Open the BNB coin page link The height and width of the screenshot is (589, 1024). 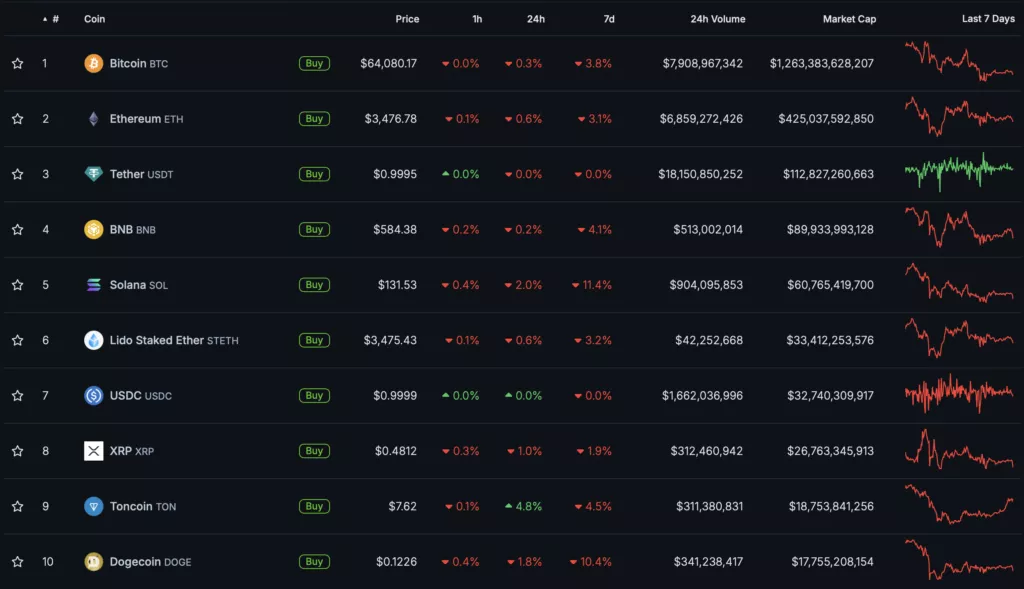point(133,229)
